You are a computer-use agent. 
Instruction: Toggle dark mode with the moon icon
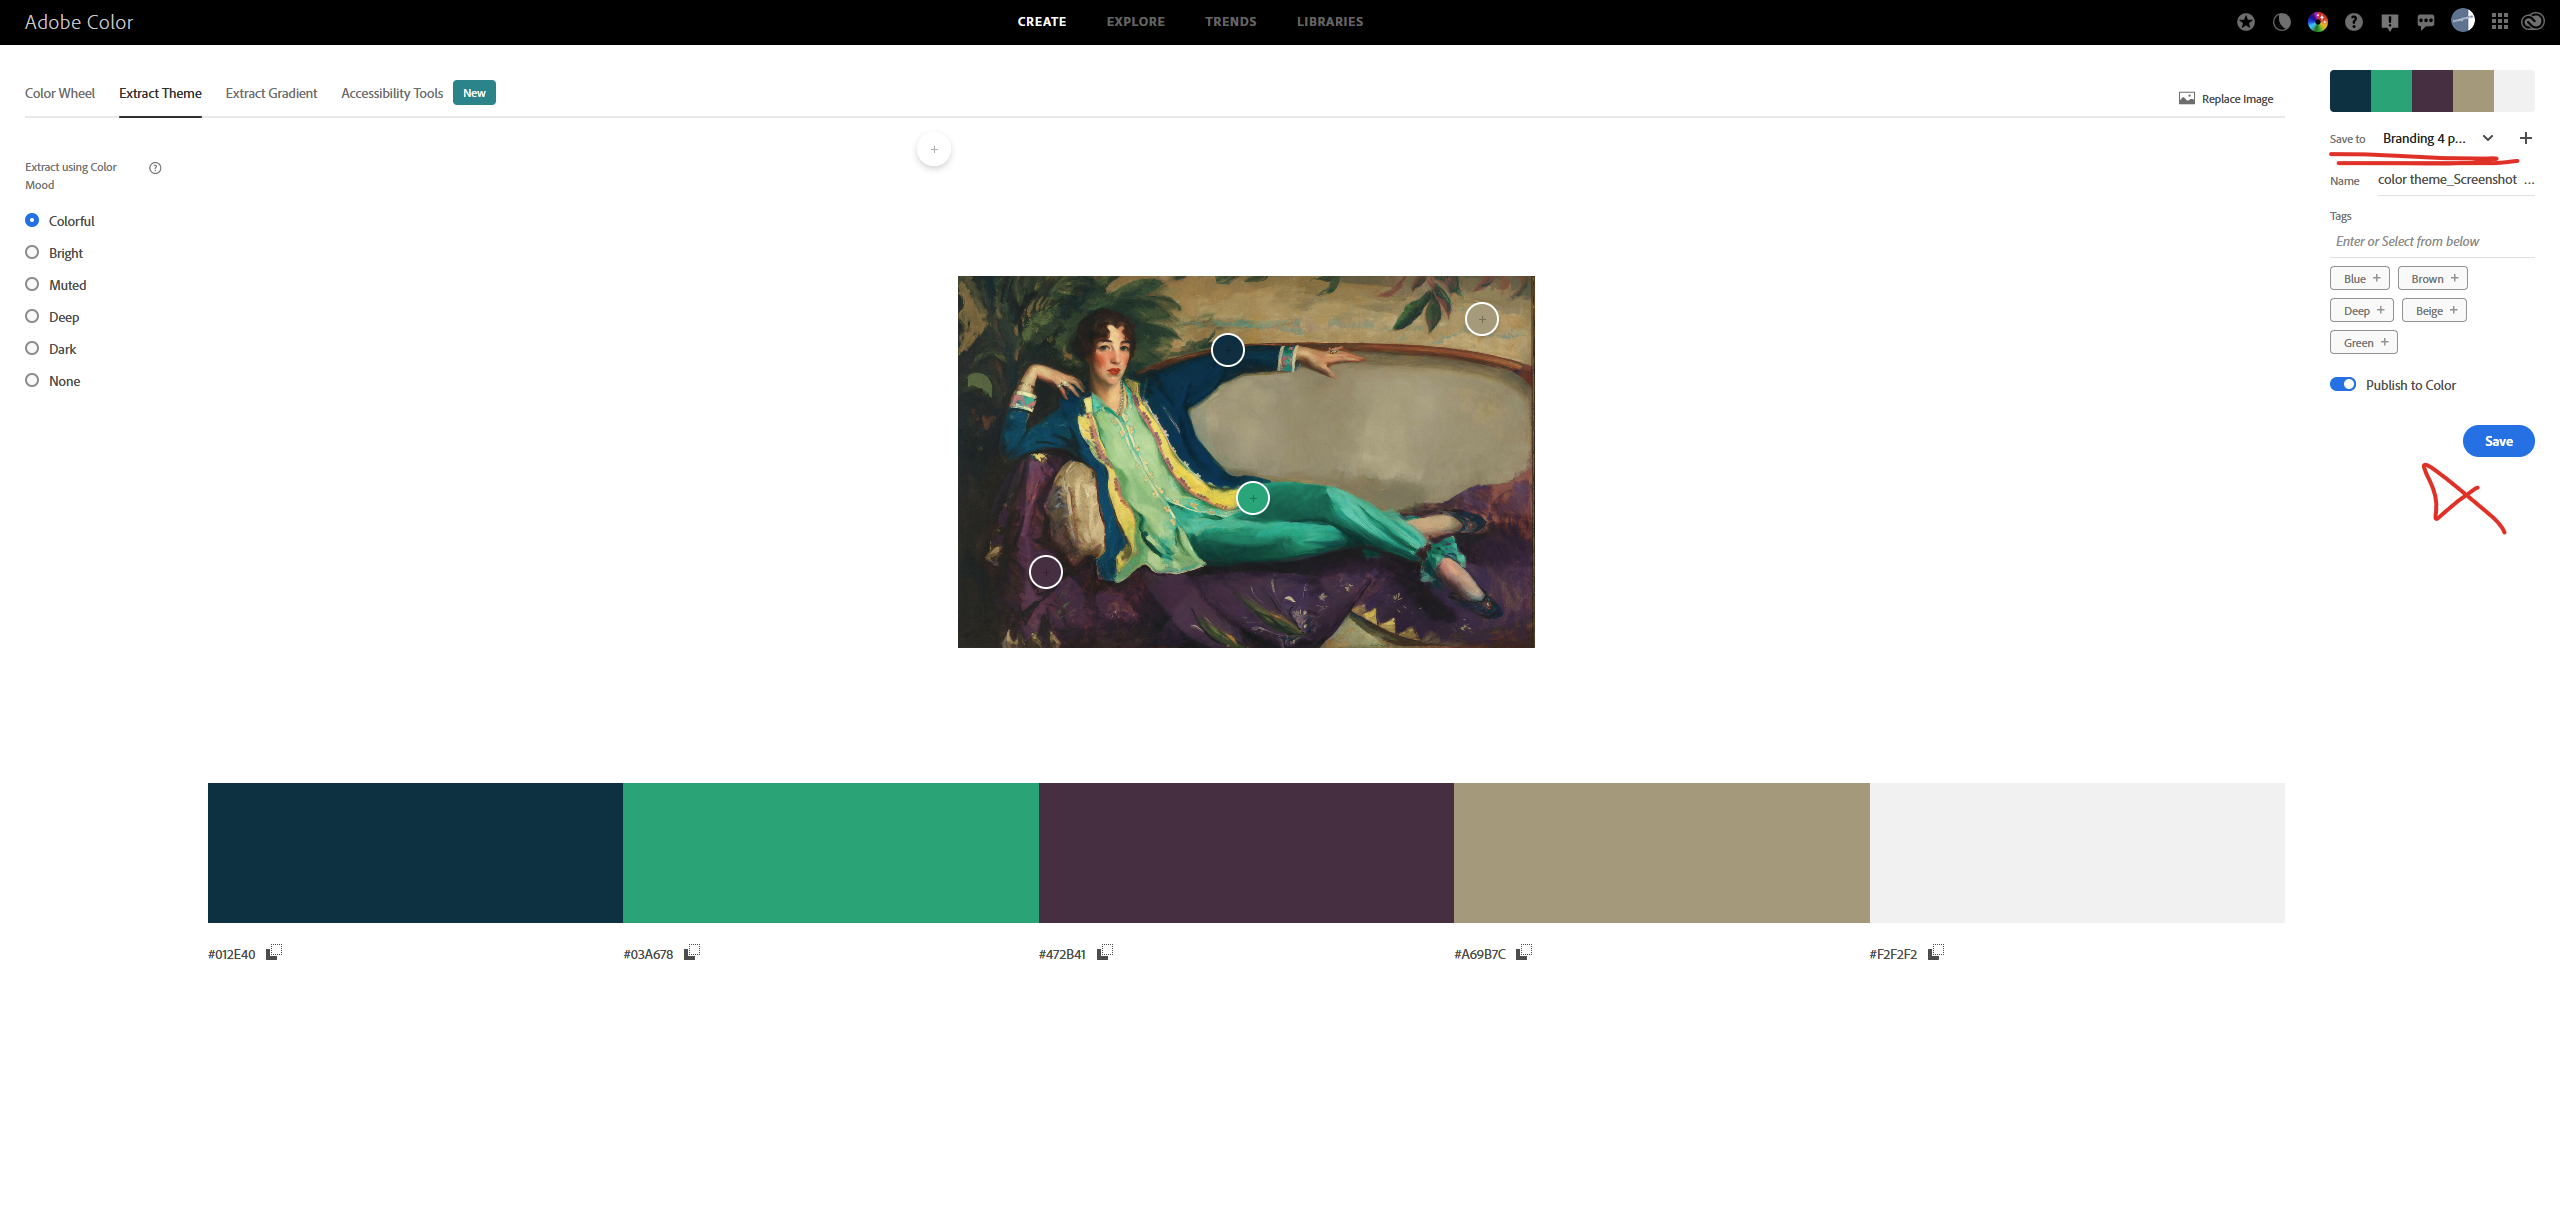(x=2282, y=21)
